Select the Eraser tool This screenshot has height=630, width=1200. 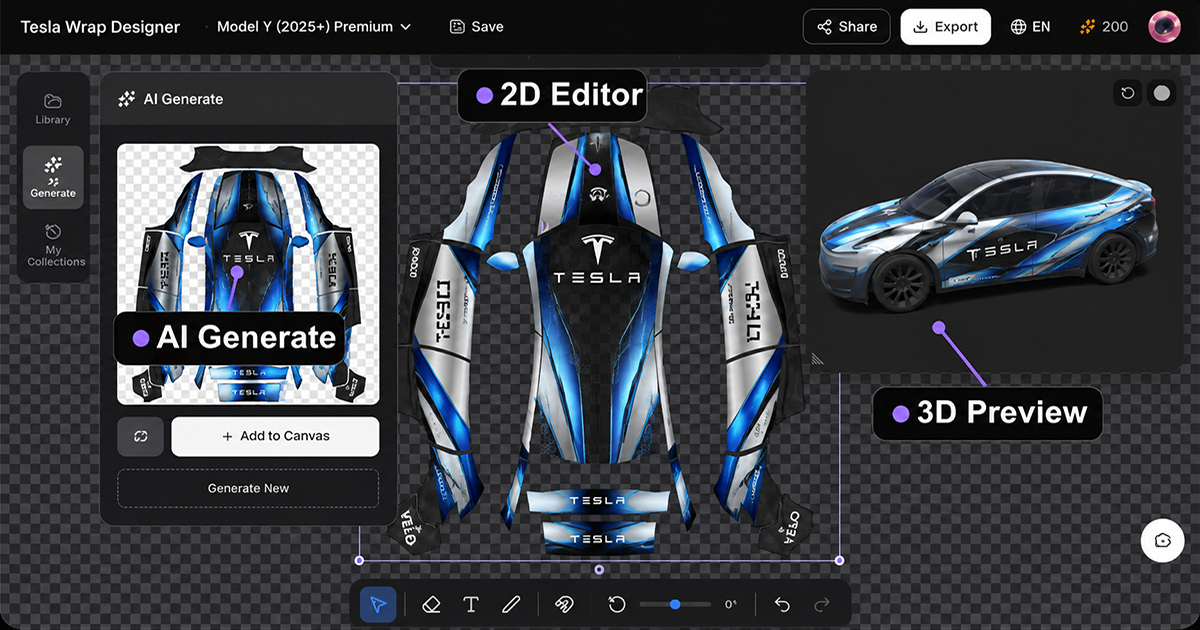[432, 604]
